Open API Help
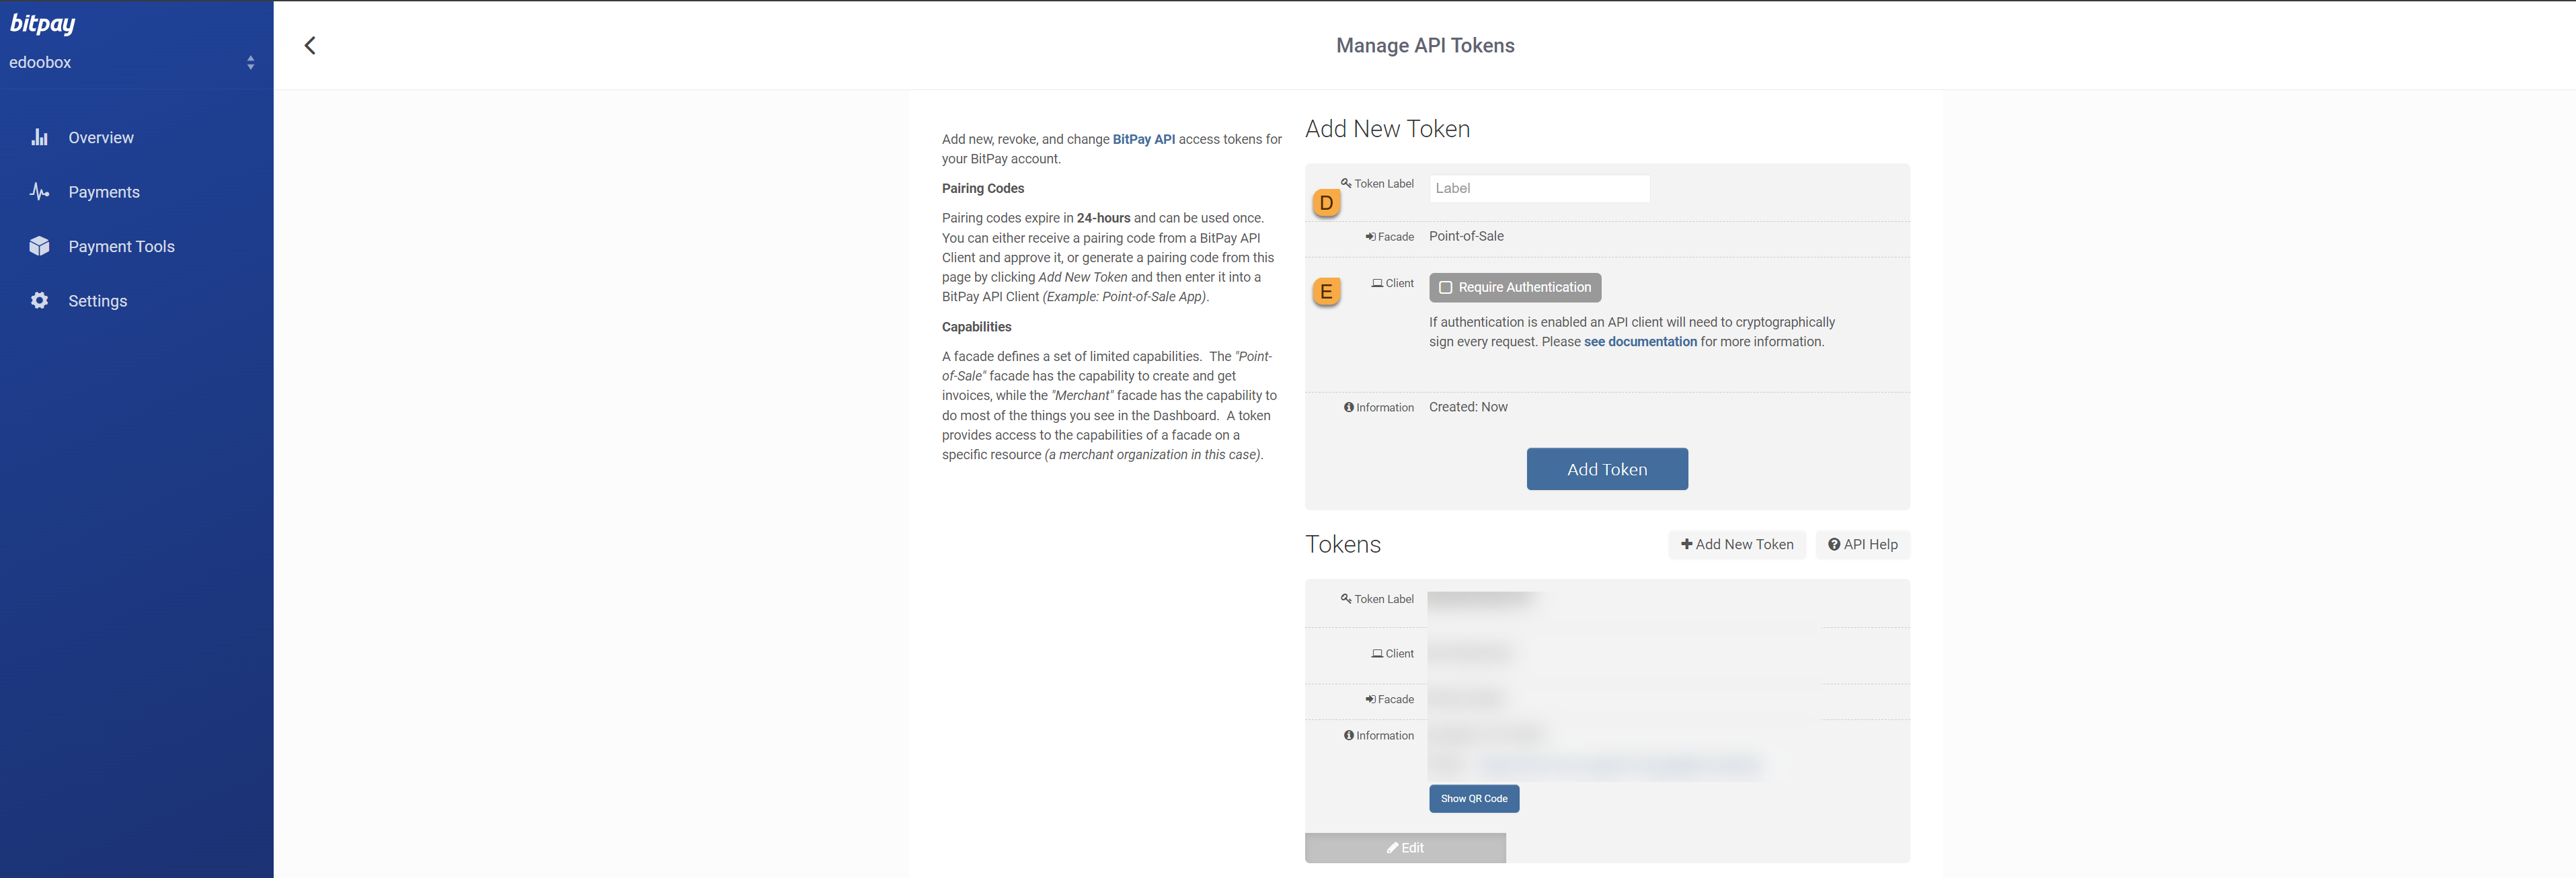 point(1862,544)
